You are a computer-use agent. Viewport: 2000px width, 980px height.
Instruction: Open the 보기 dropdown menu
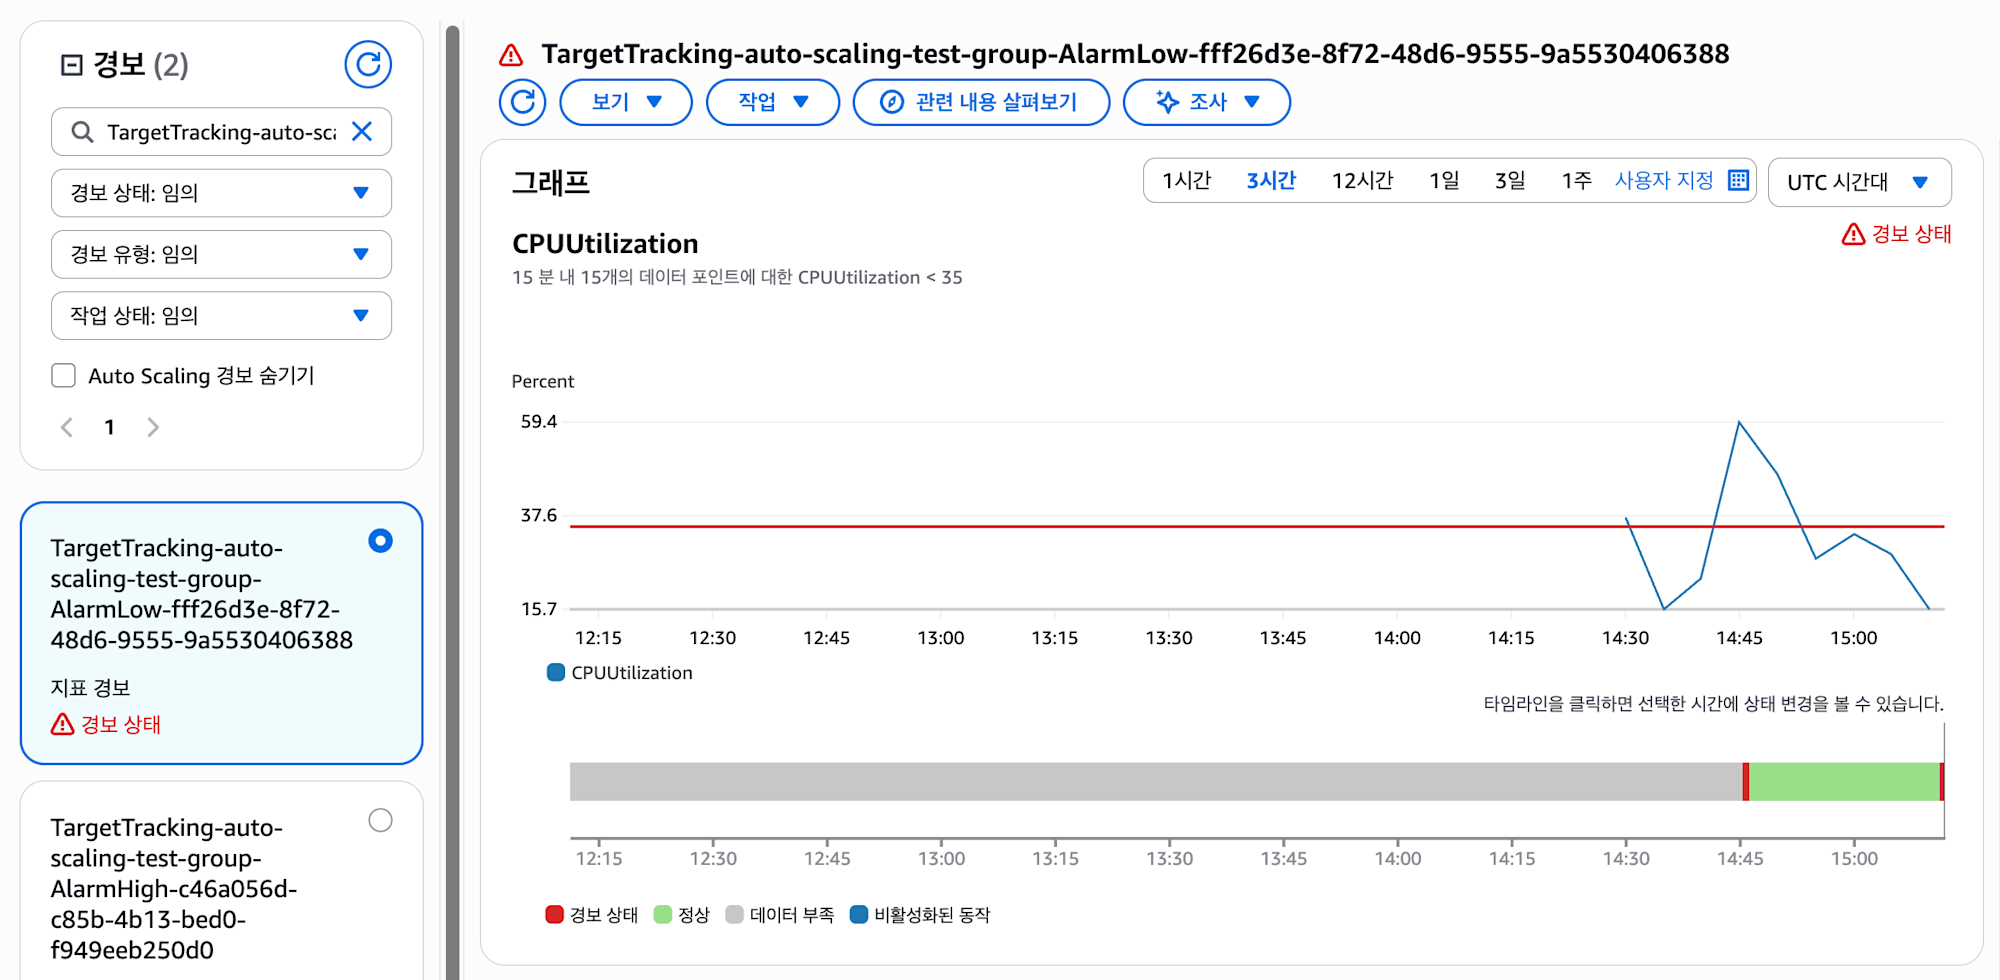click(x=626, y=102)
